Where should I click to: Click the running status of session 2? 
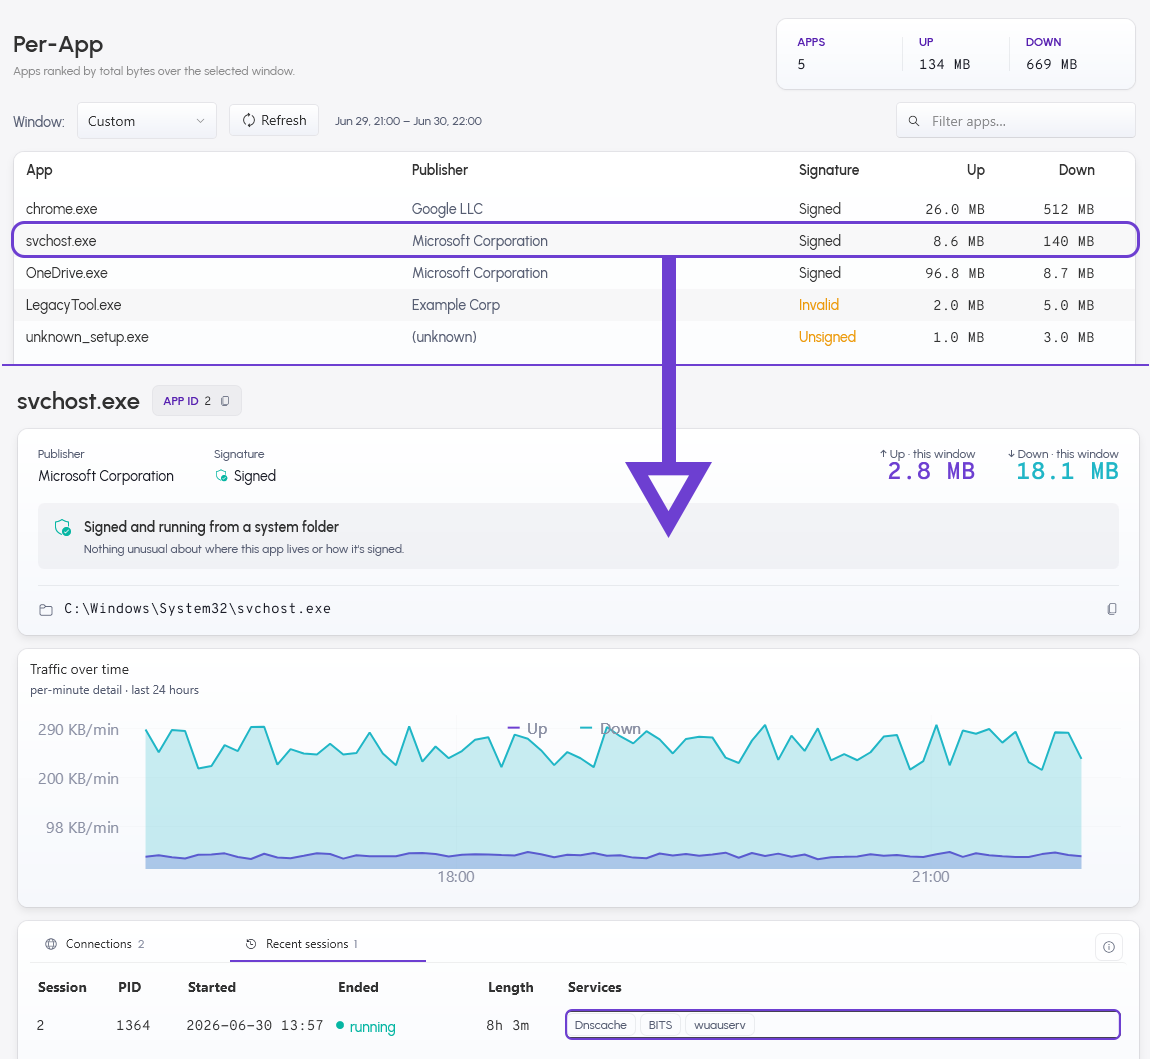coord(365,1026)
